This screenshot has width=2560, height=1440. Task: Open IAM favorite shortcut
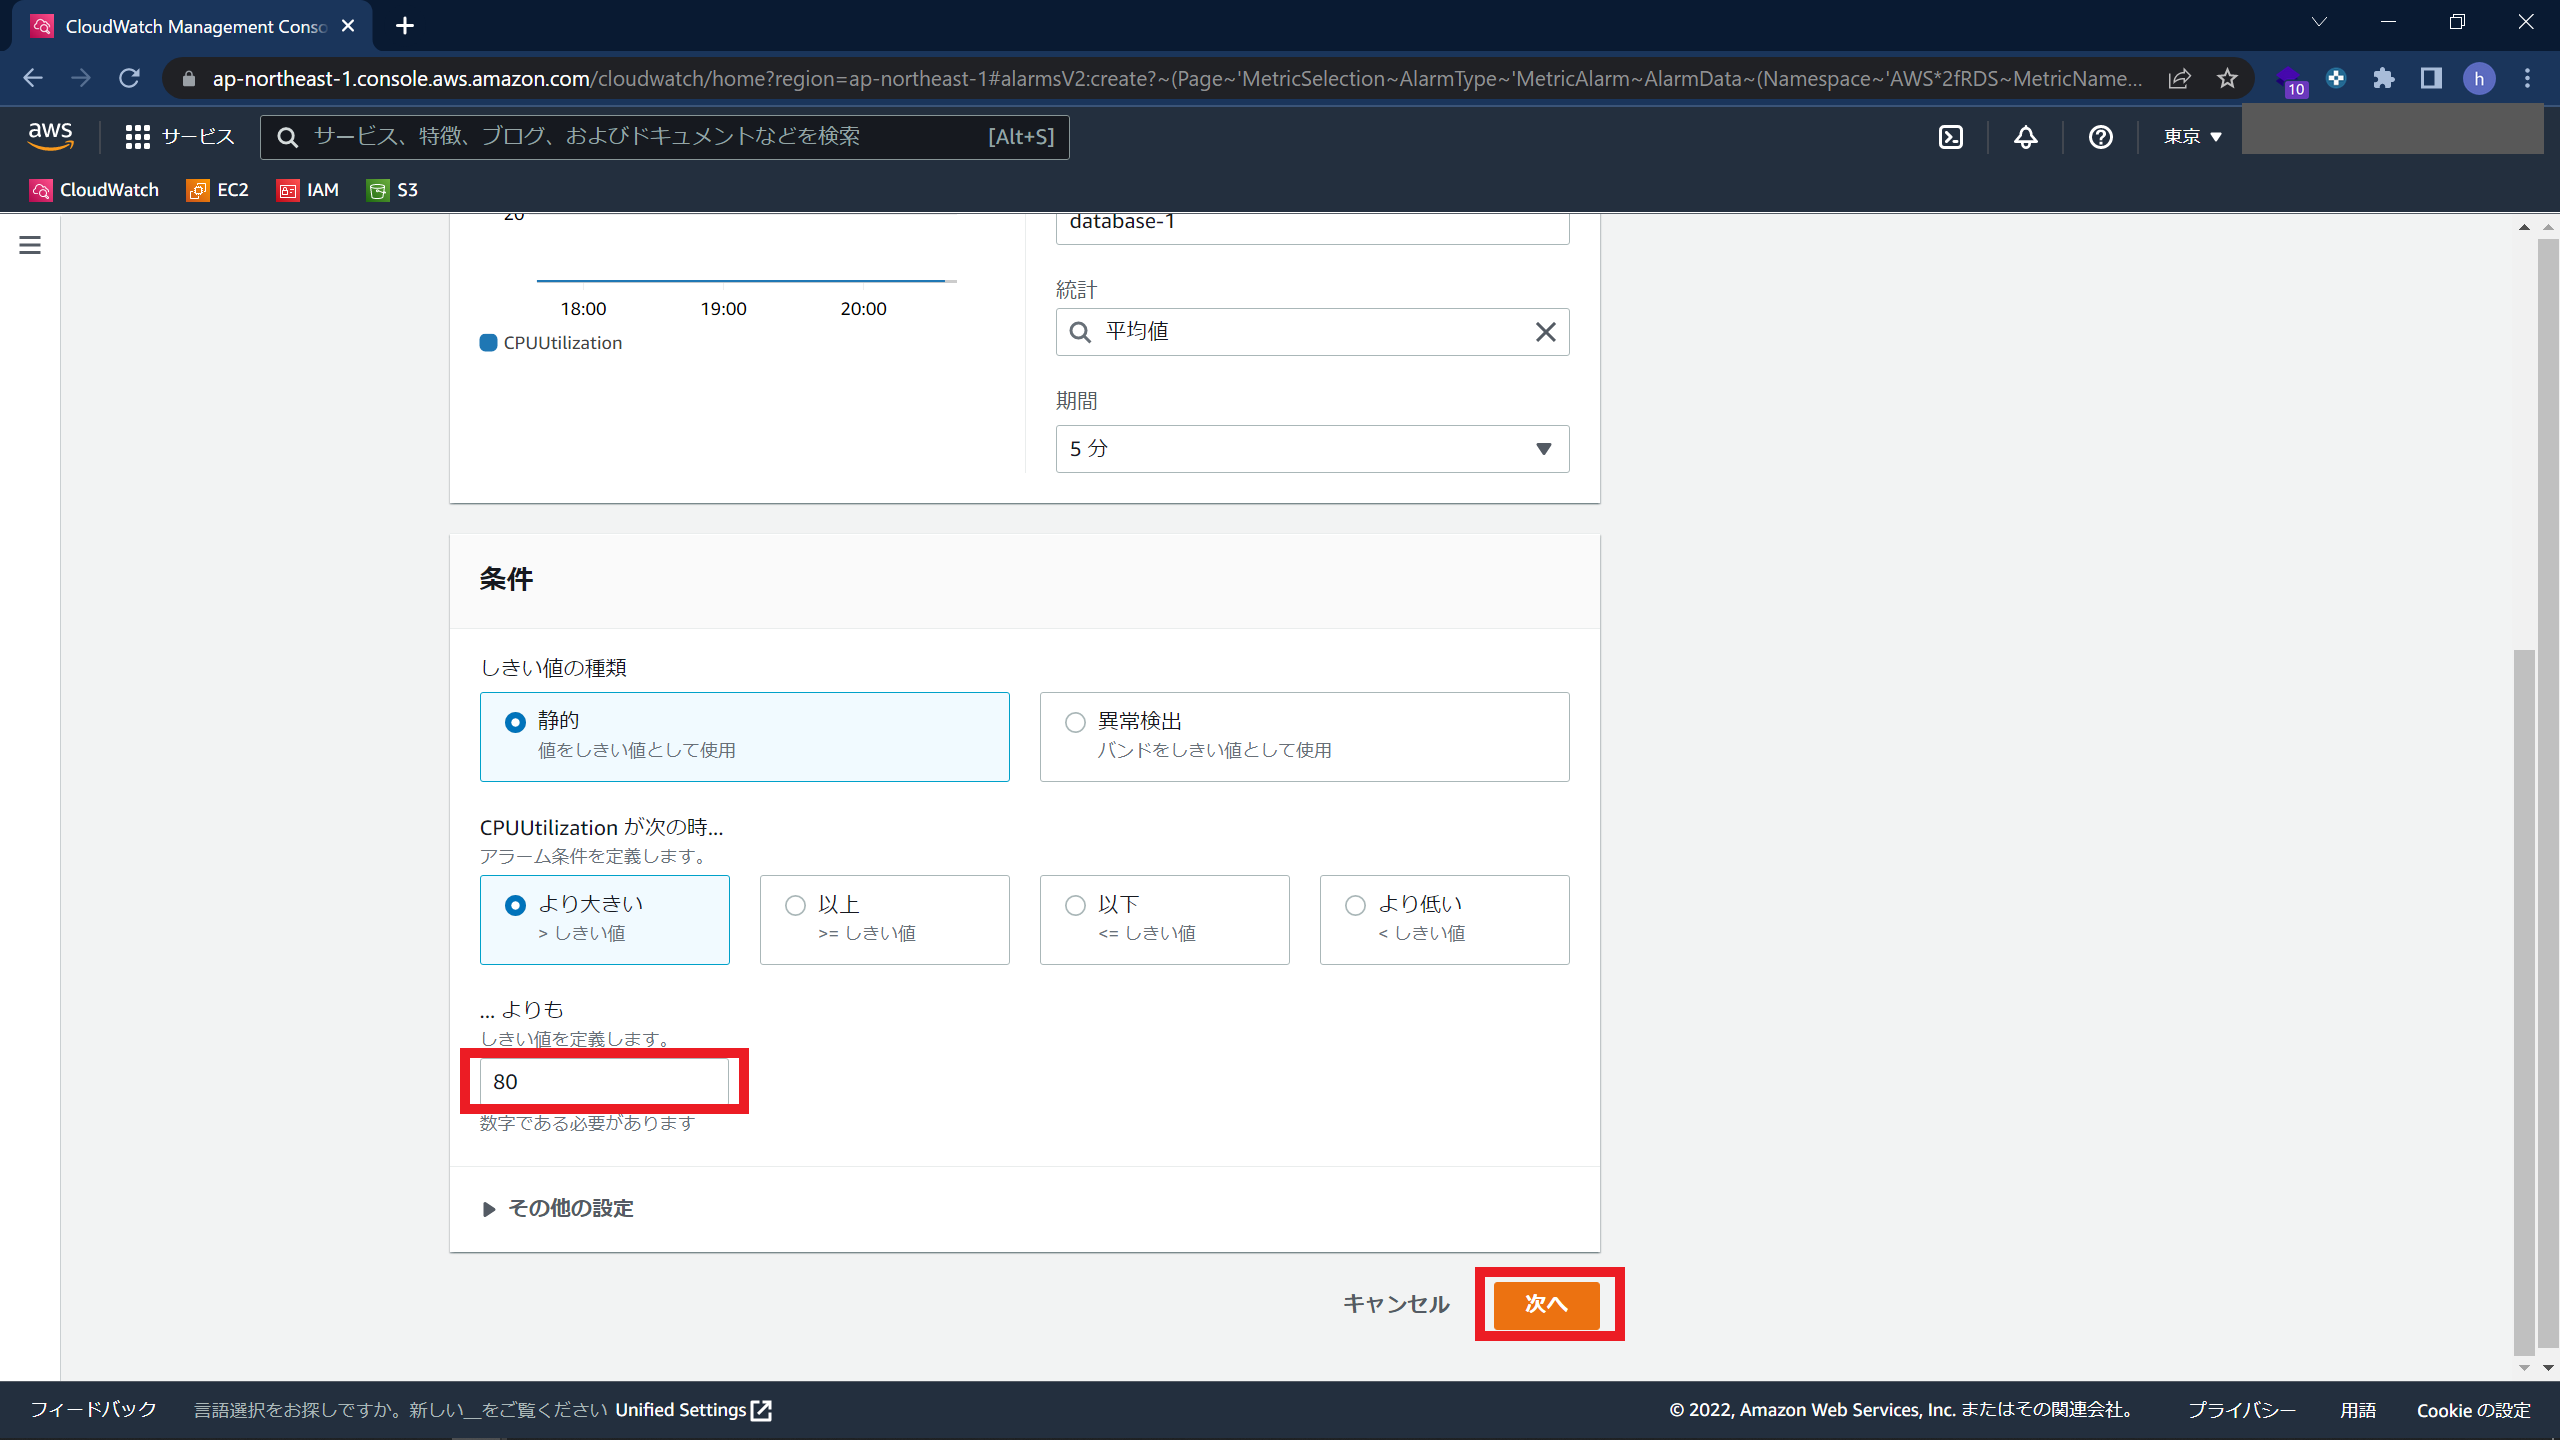[x=308, y=190]
